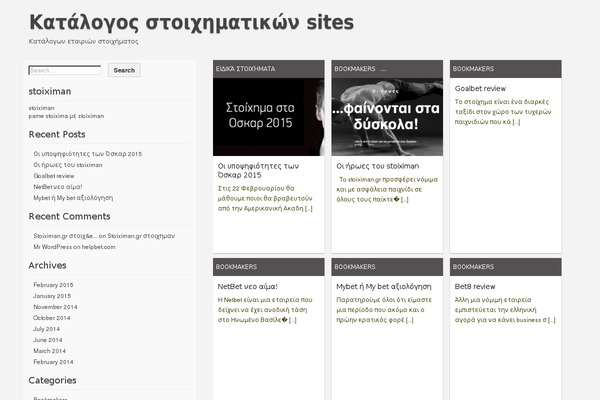Viewport: 600px width, 400px height.
Task: Open NetBet νεο αίμα! card title
Action: (248, 287)
